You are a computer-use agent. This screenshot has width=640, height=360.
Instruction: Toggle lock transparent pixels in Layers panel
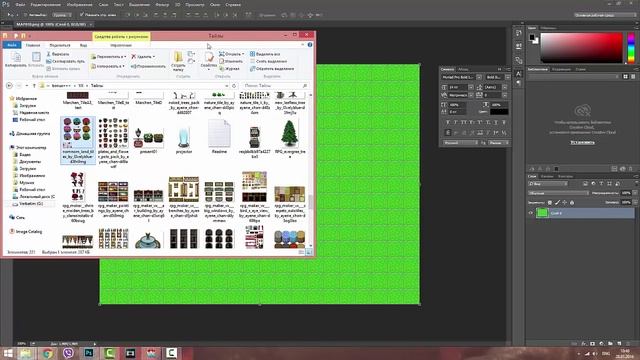pyautogui.click(x=550, y=202)
